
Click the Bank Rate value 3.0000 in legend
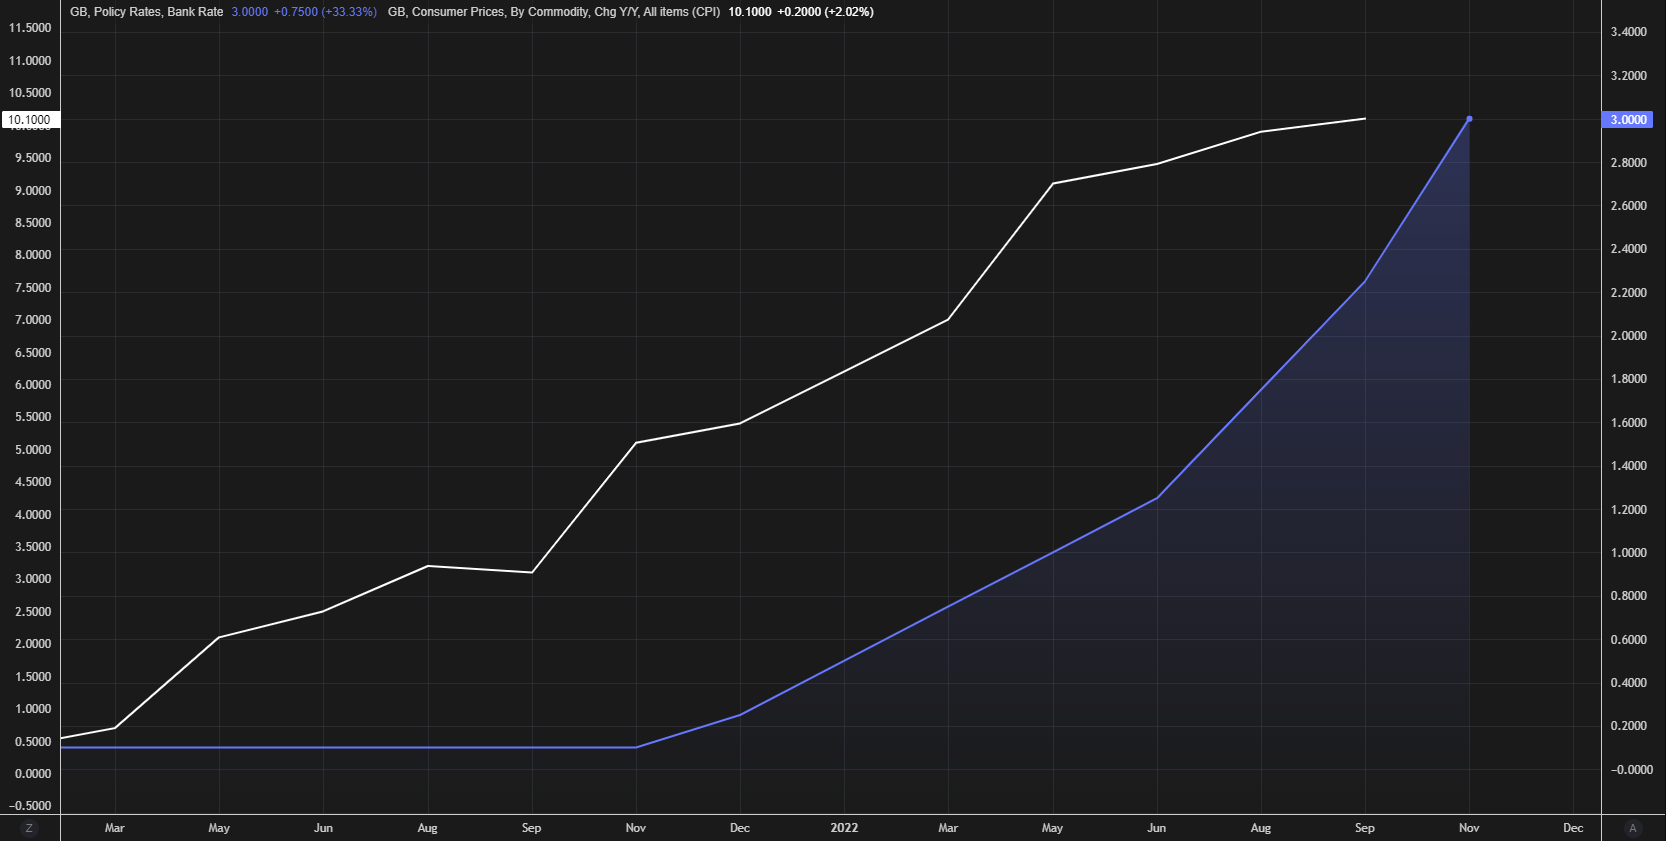coord(250,12)
